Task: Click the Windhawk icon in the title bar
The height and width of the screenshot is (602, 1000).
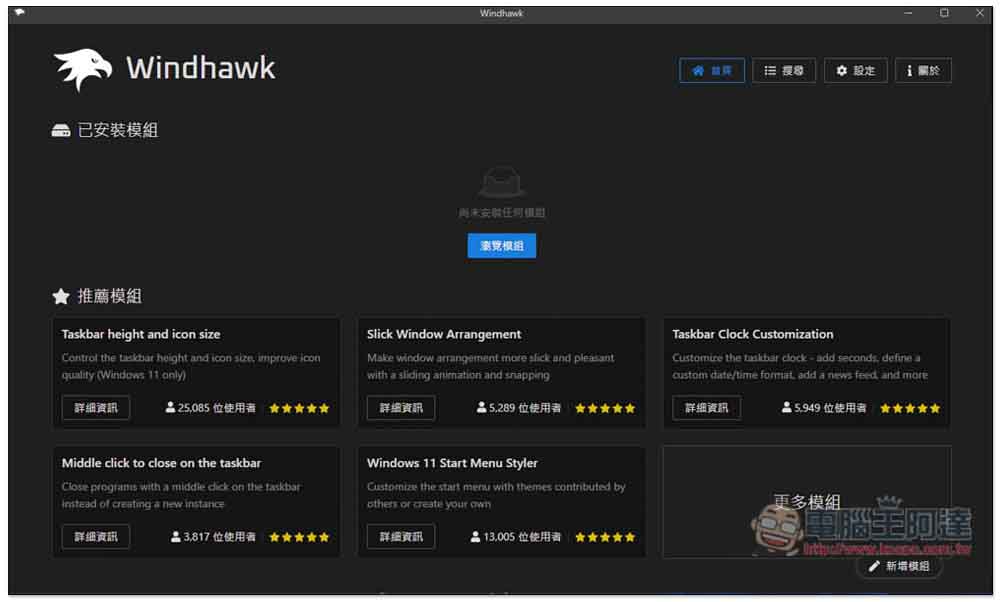Action: [19, 13]
